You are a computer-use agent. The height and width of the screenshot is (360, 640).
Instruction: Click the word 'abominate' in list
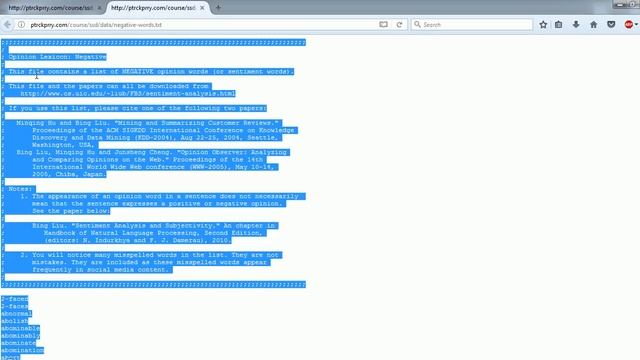coord(18,343)
